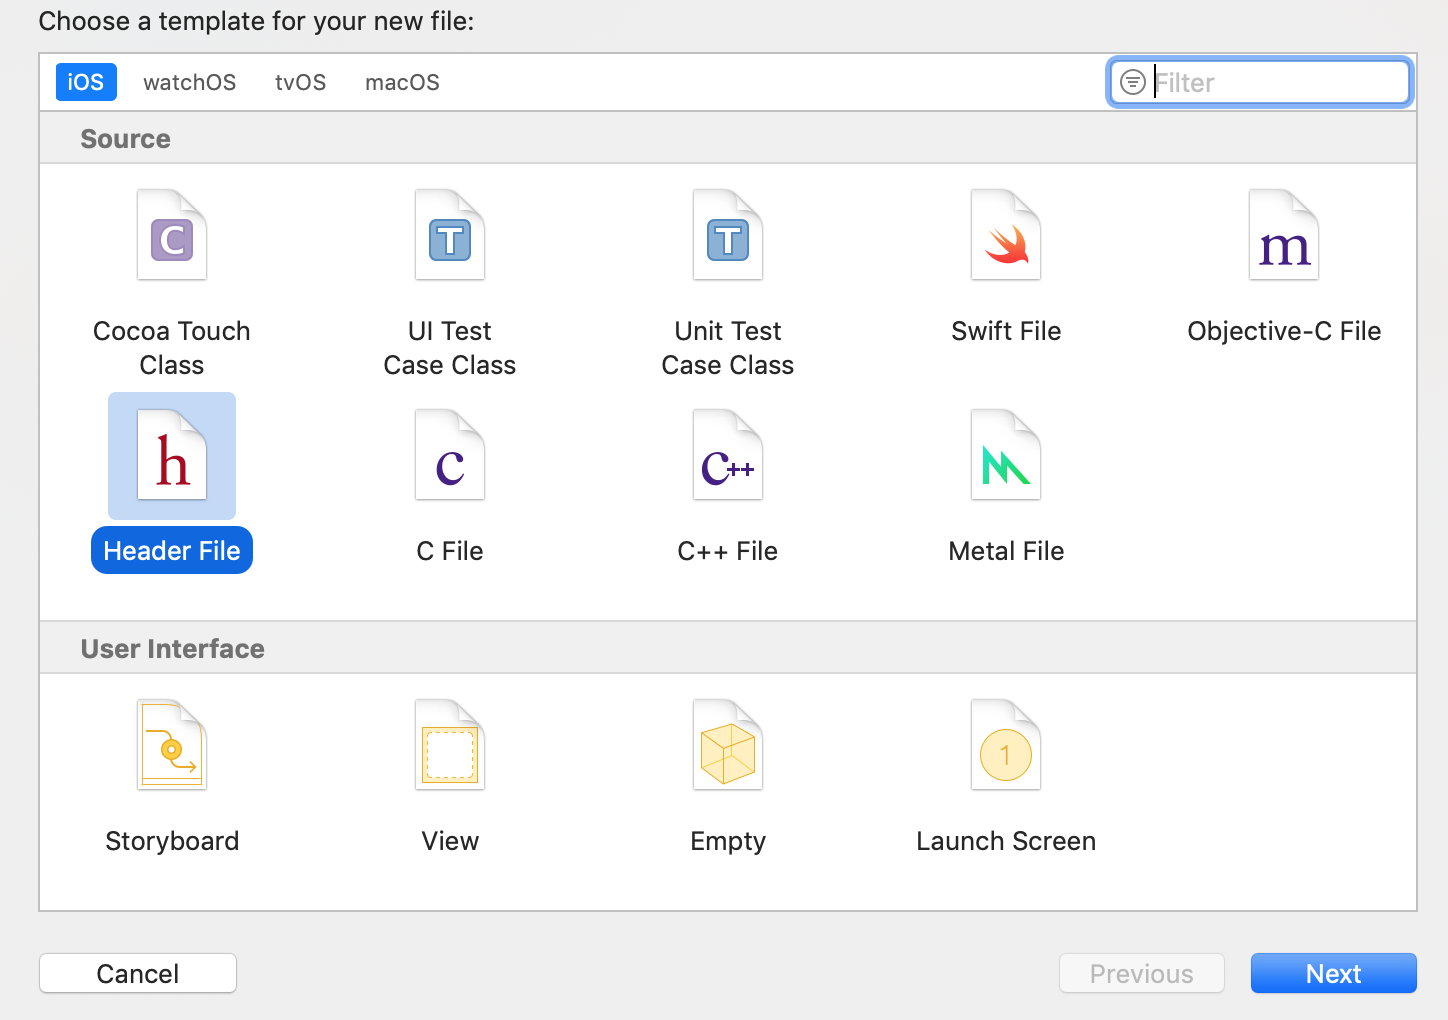This screenshot has width=1448, height=1020.
Task: Open the macOS platform tab
Action: point(403,82)
